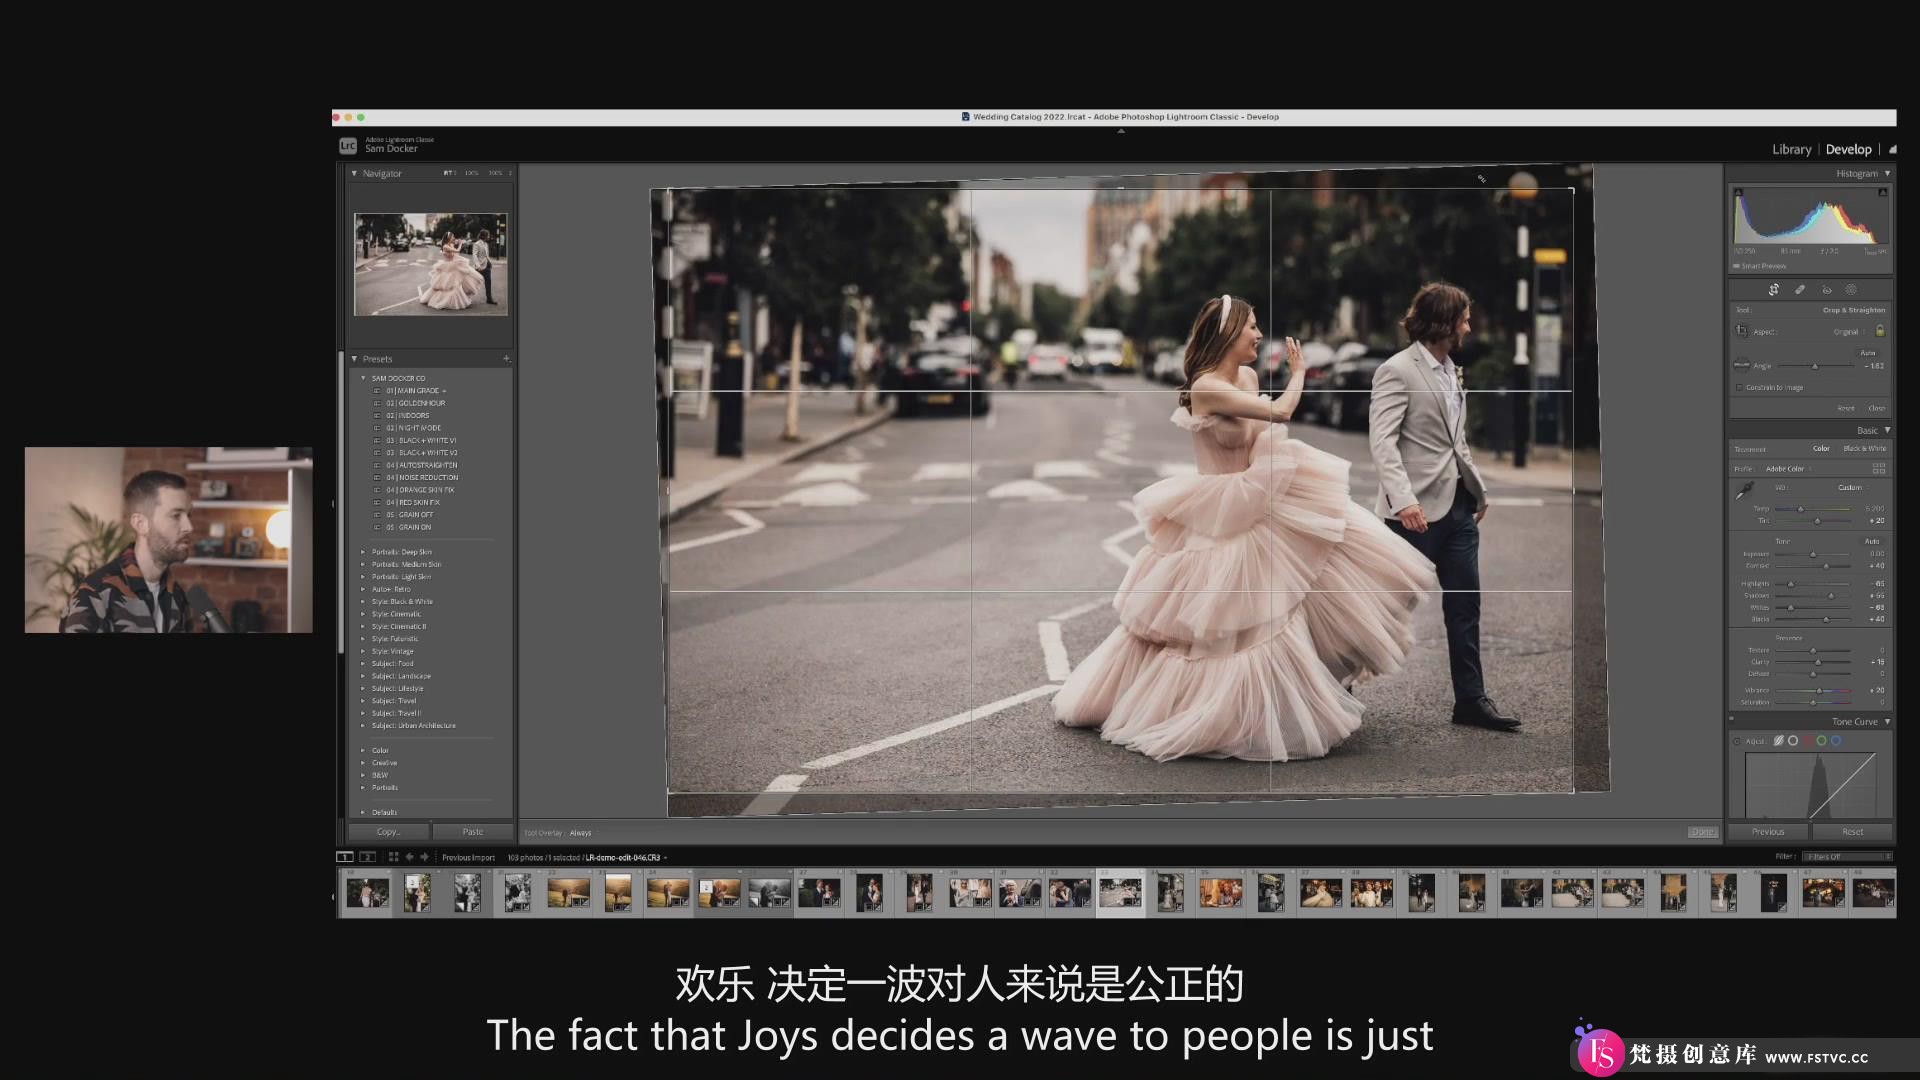This screenshot has width=1920, height=1080.
Task: Adjust the Temp slider handle
Action: coord(1801,509)
